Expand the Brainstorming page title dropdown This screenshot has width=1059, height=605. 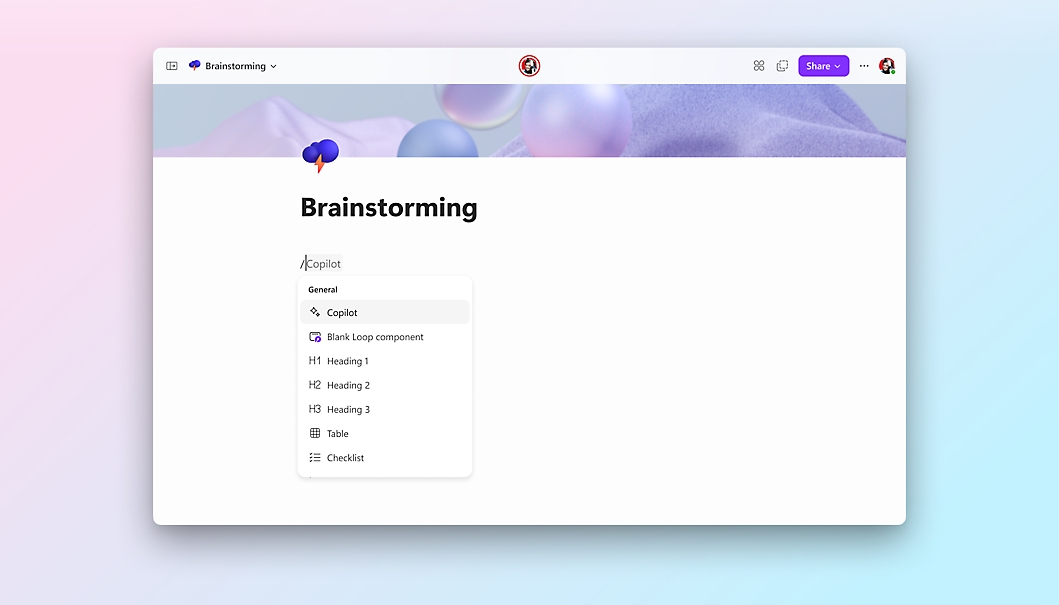point(273,67)
